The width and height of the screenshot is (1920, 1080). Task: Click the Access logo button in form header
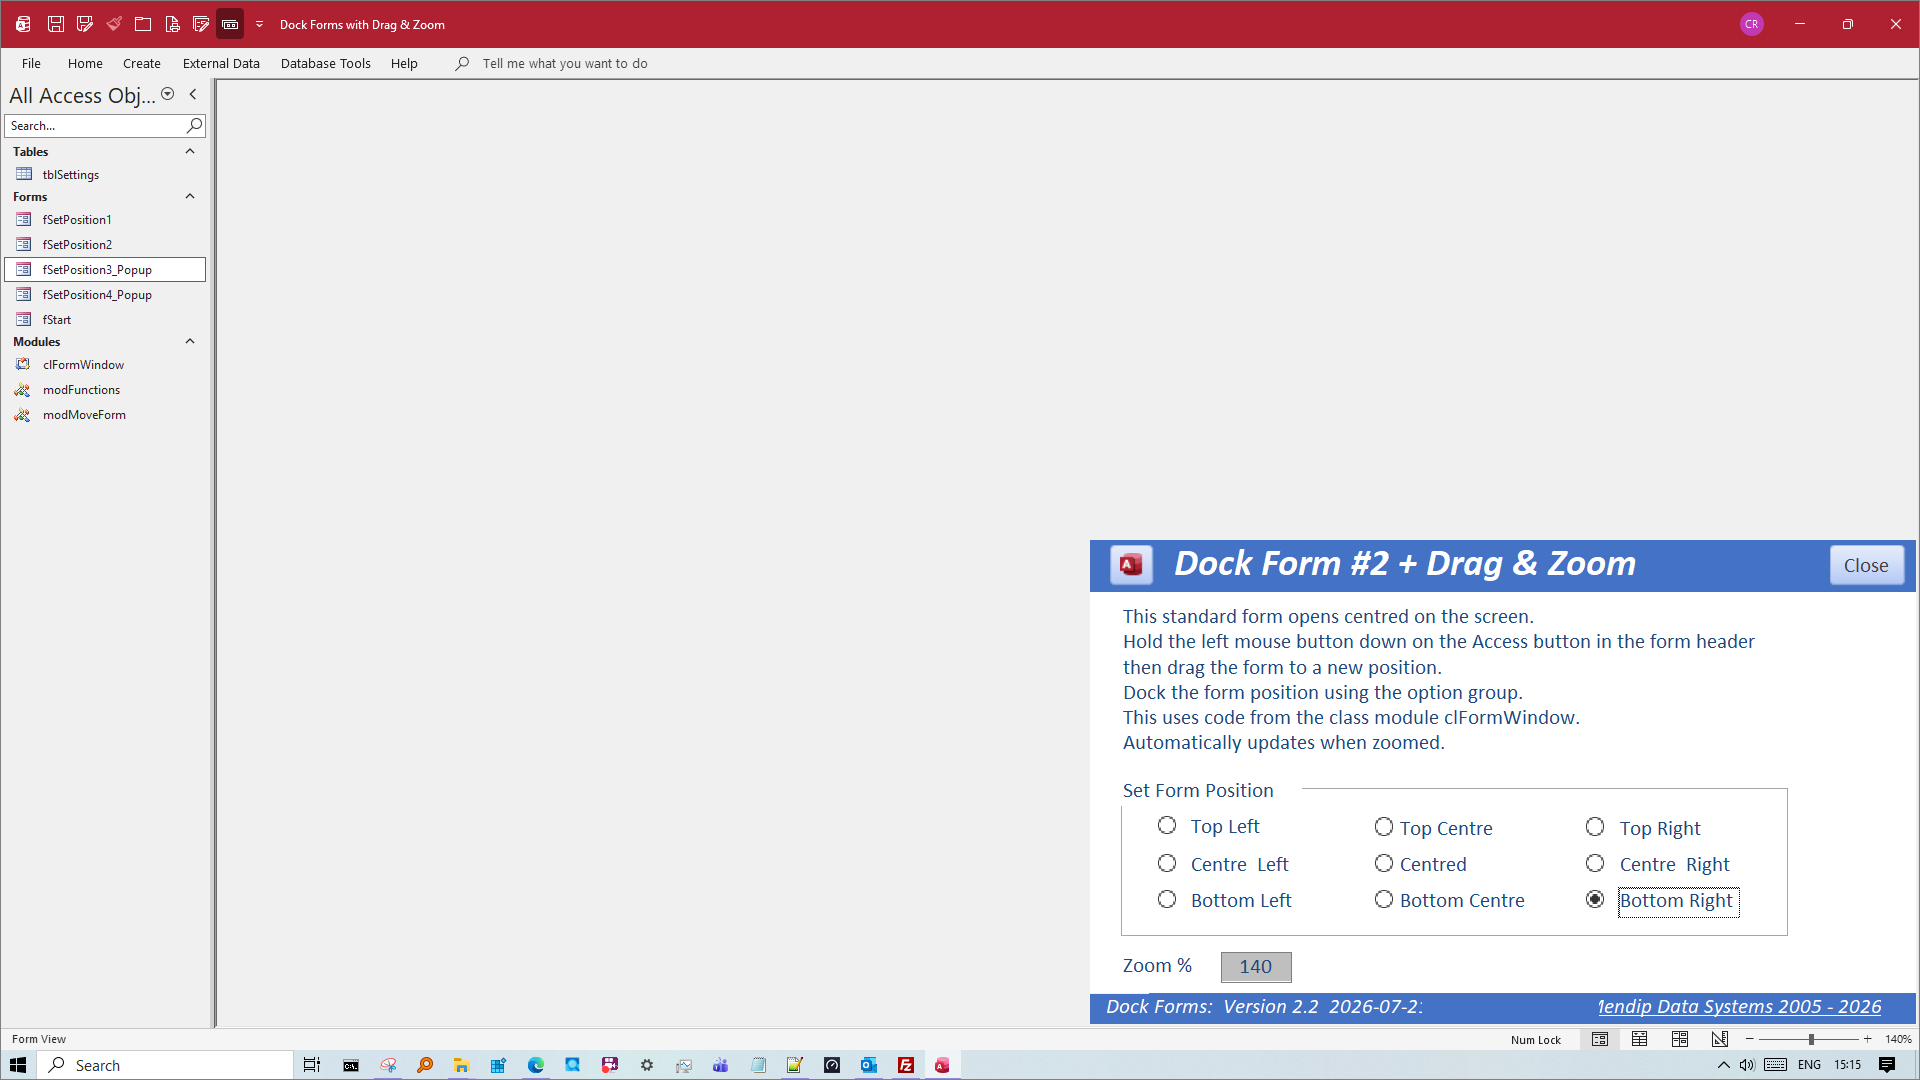[x=1131, y=565]
